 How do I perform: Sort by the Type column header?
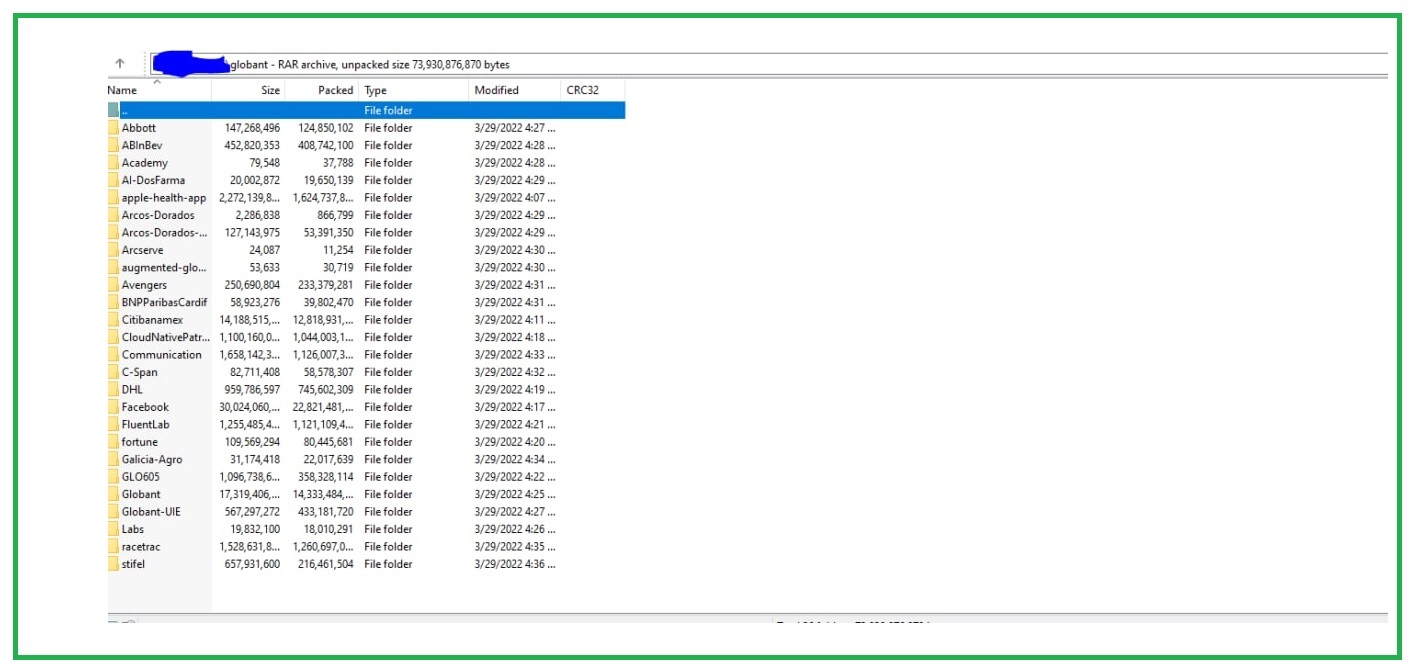(x=375, y=90)
